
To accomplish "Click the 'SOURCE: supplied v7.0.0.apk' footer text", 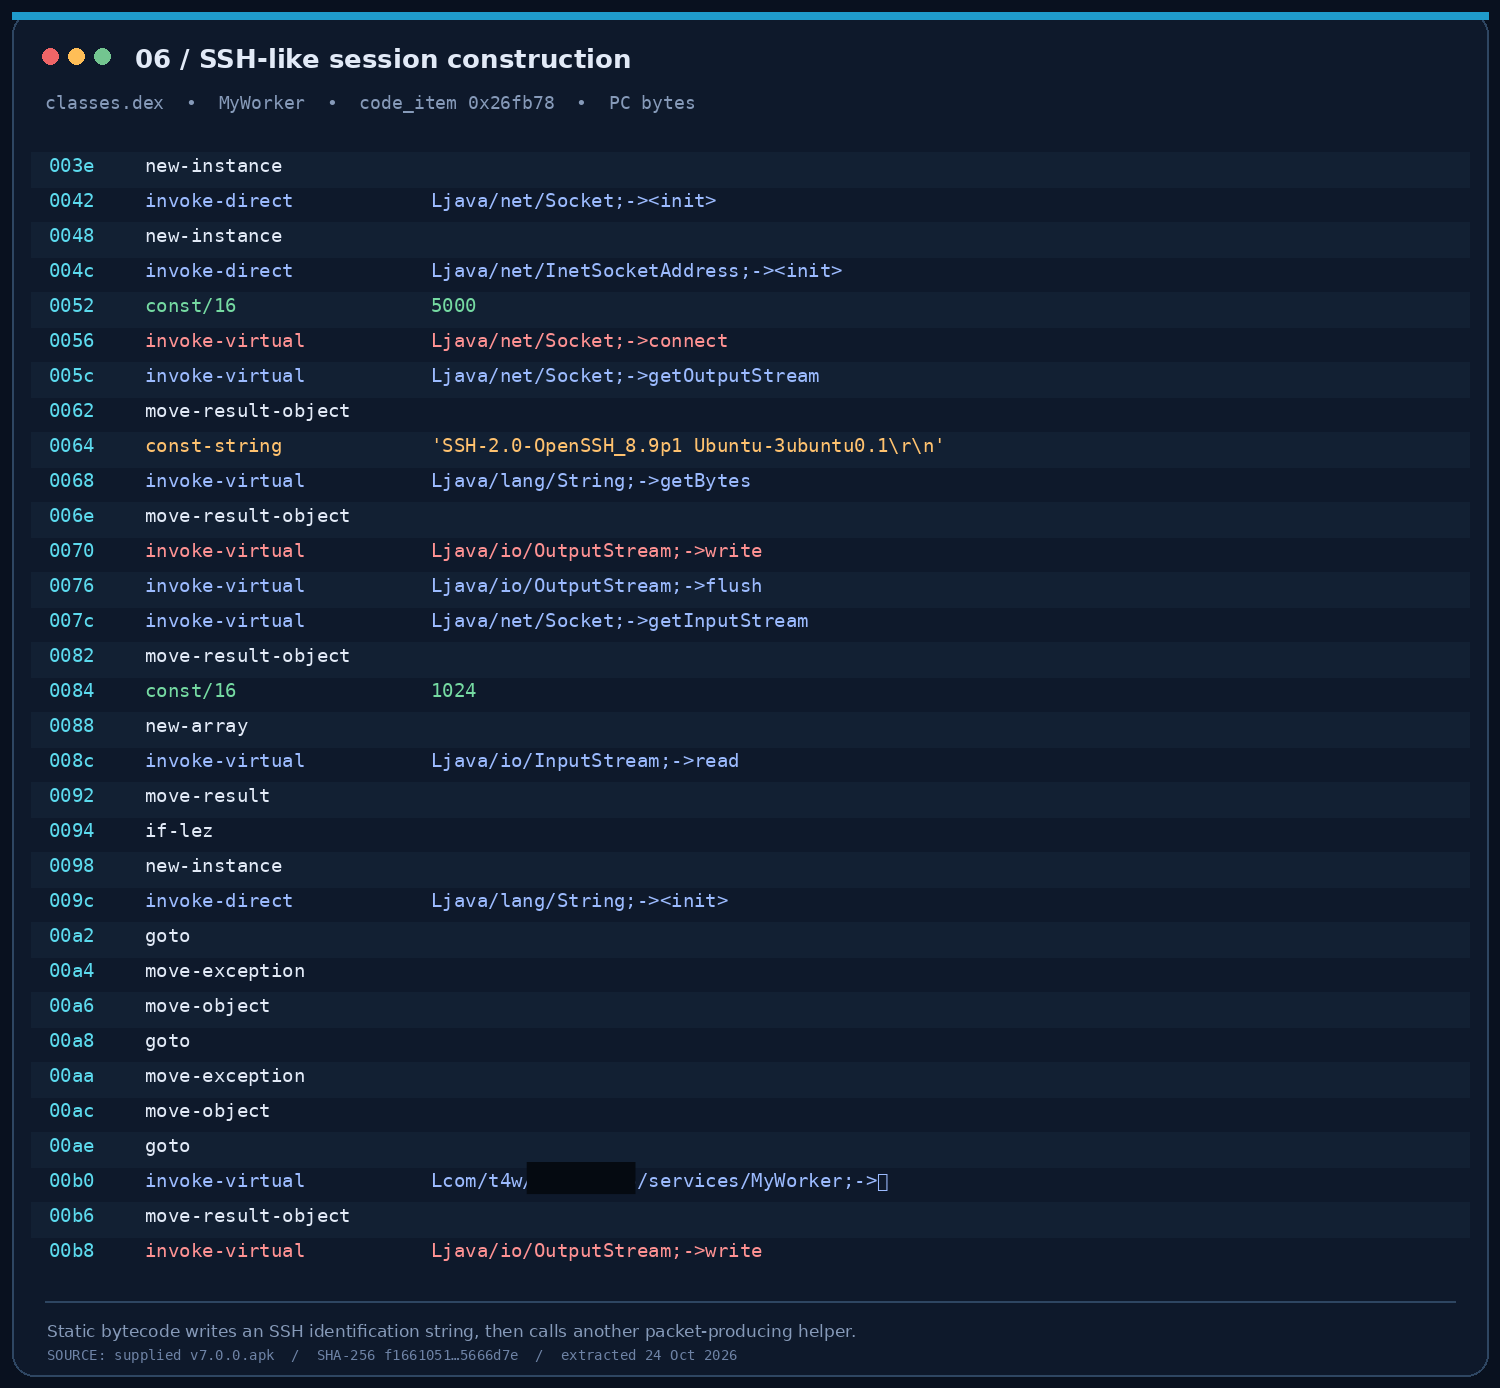I will point(161,1356).
